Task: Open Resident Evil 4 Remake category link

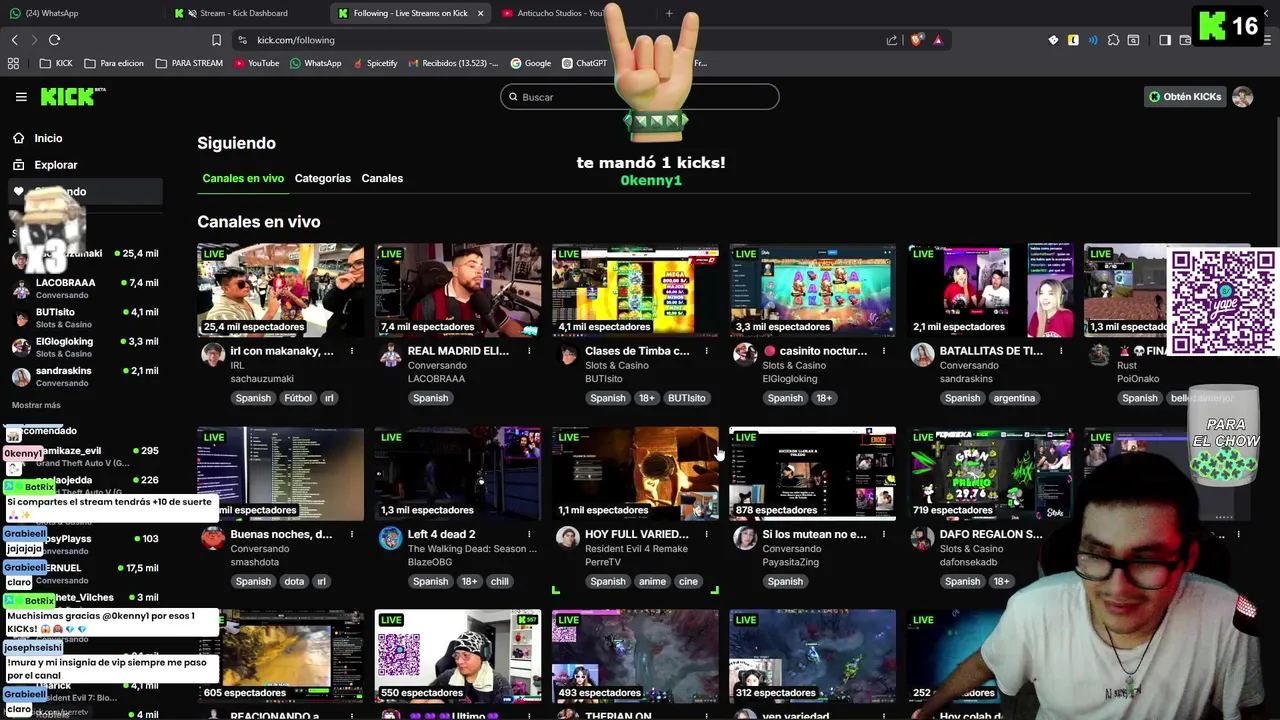Action: 636,548
